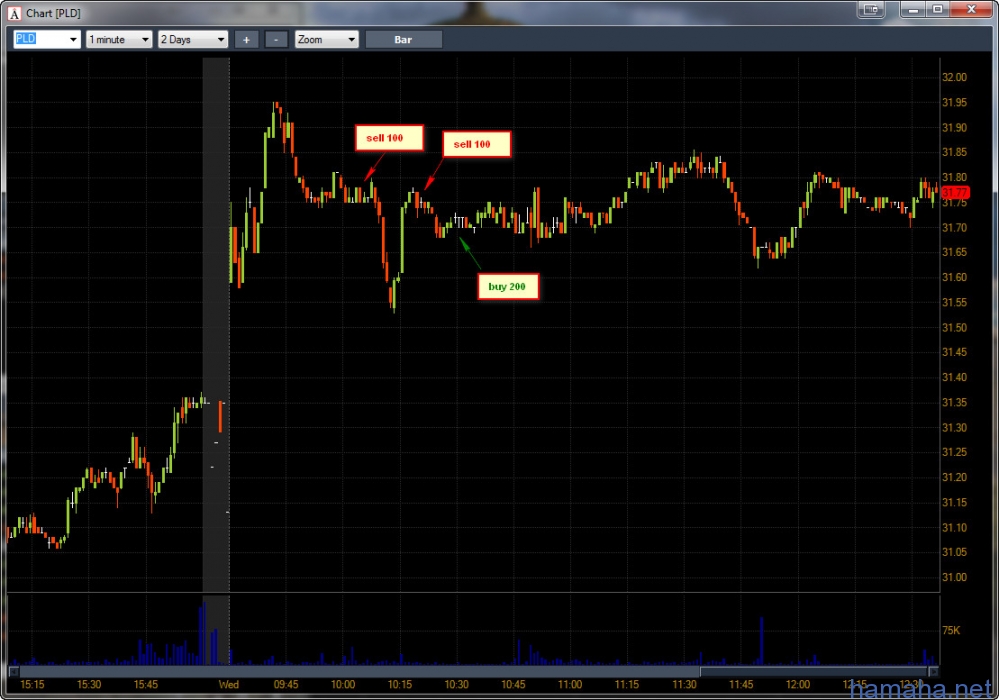Maximize the Chart window
This screenshot has height=700, width=999.
click(938, 10)
